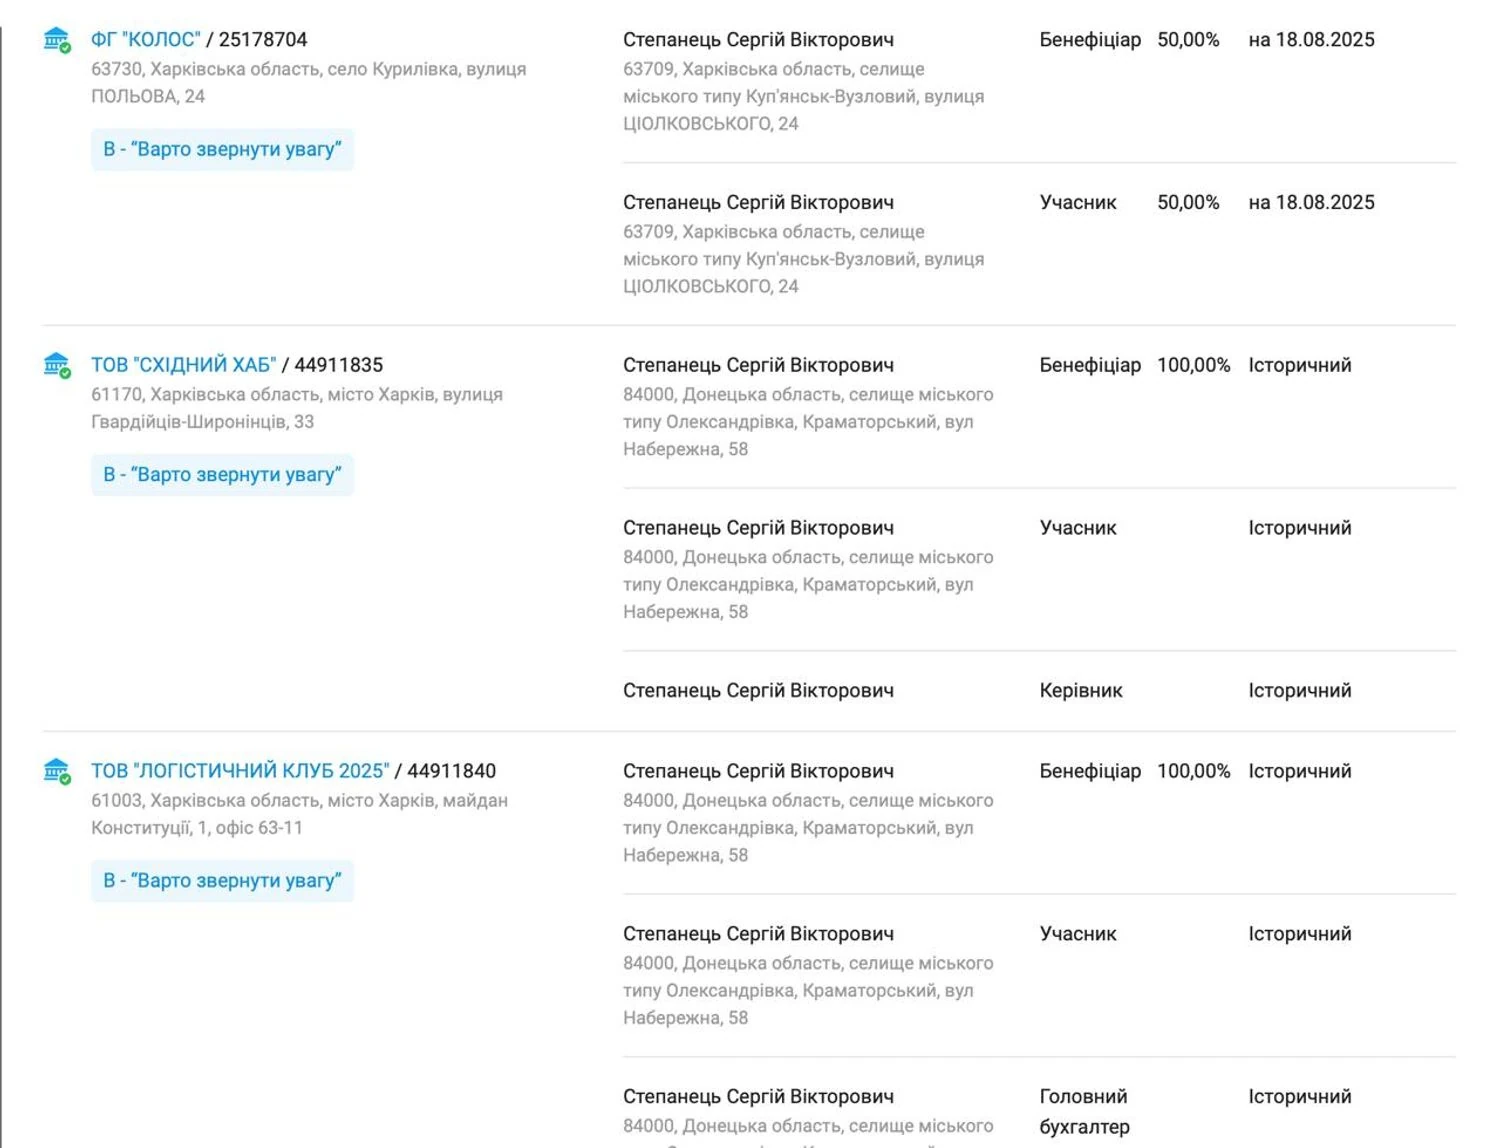Click Степанець name in the Керівник row

758,690
